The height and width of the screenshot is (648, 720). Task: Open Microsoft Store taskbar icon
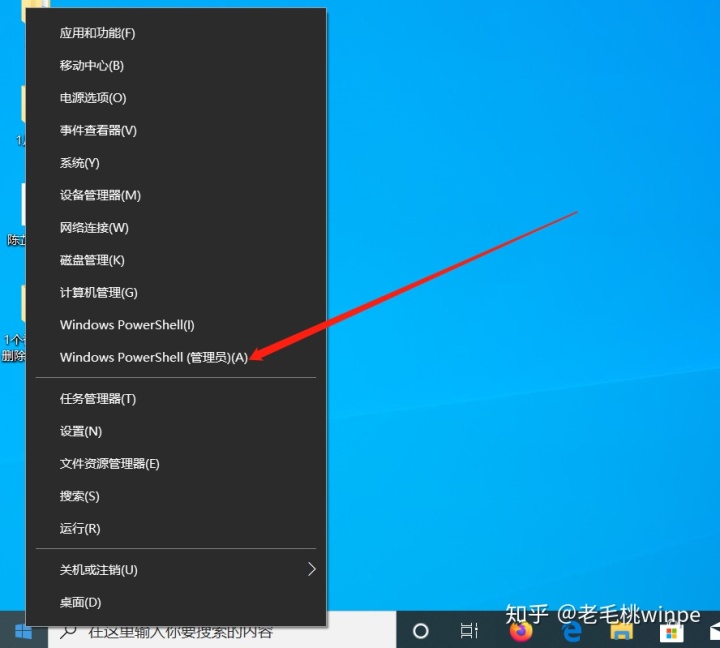671,632
